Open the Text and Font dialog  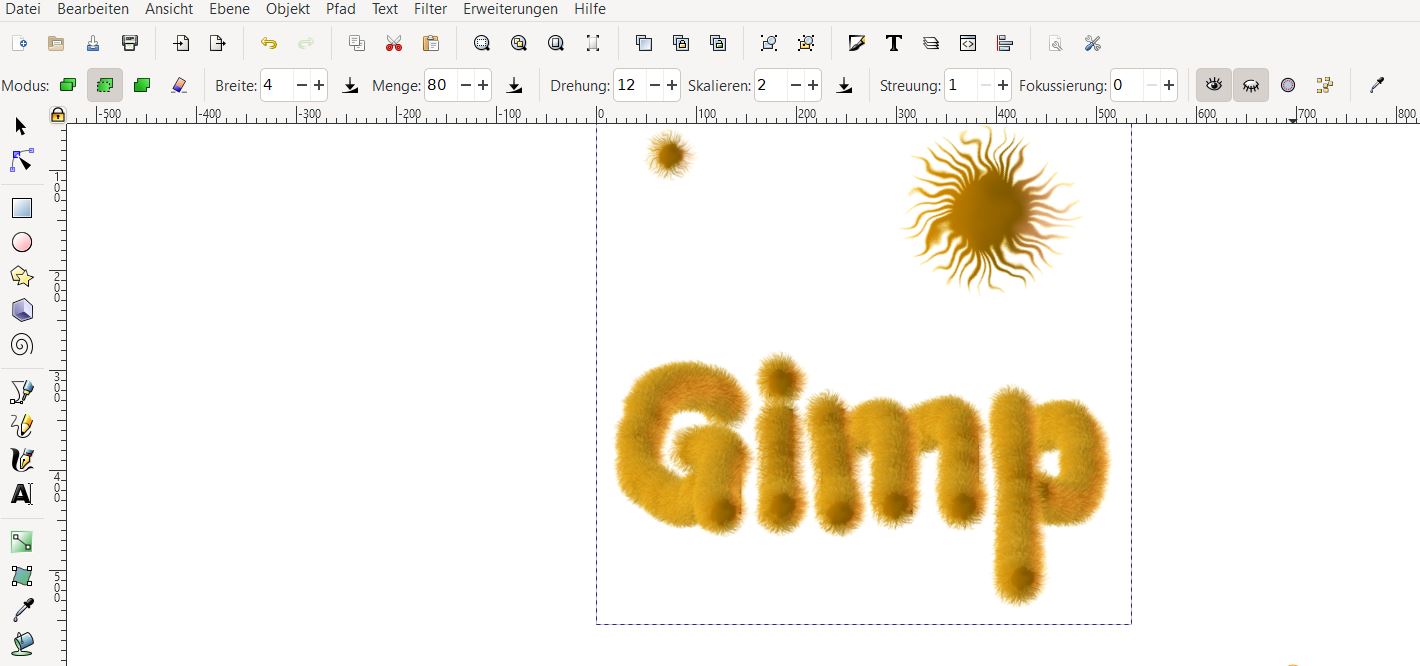click(x=894, y=43)
